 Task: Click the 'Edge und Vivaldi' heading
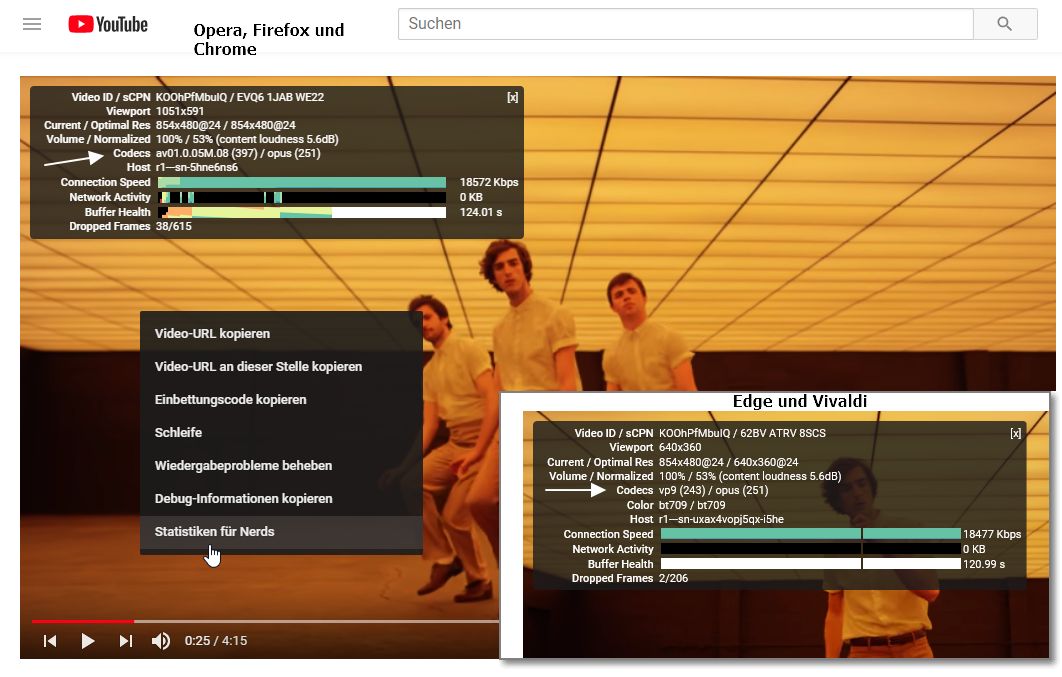[800, 401]
